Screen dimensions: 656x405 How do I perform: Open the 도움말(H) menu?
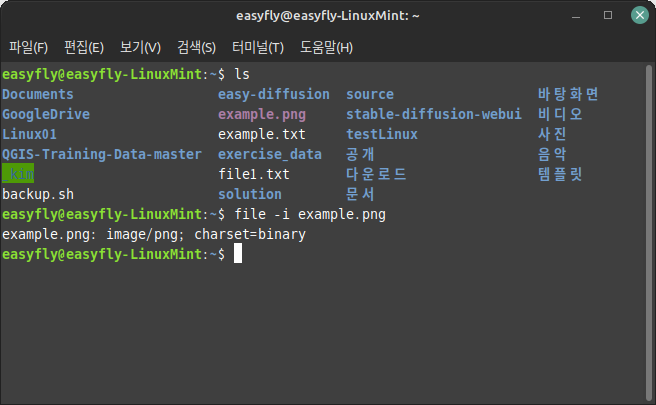(x=326, y=47)
